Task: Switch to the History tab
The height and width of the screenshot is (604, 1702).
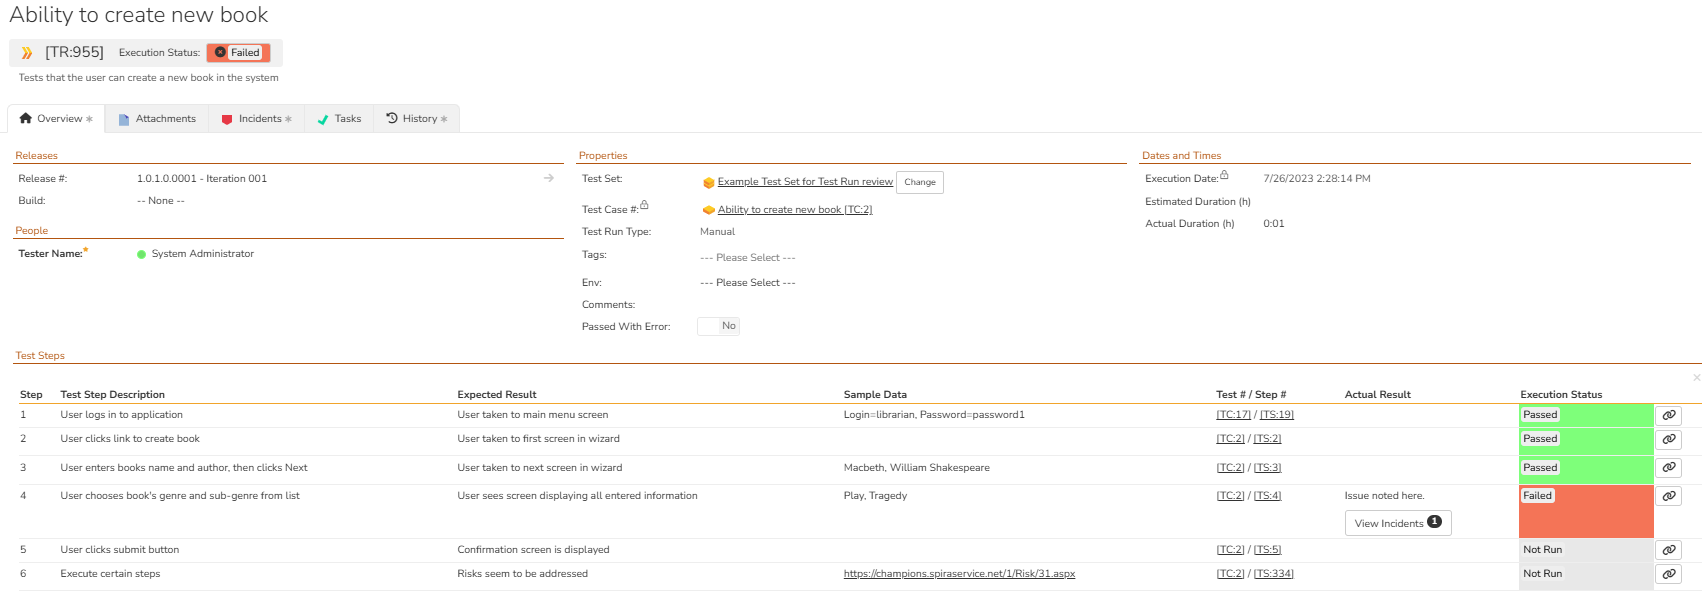Action: (417, 119)
